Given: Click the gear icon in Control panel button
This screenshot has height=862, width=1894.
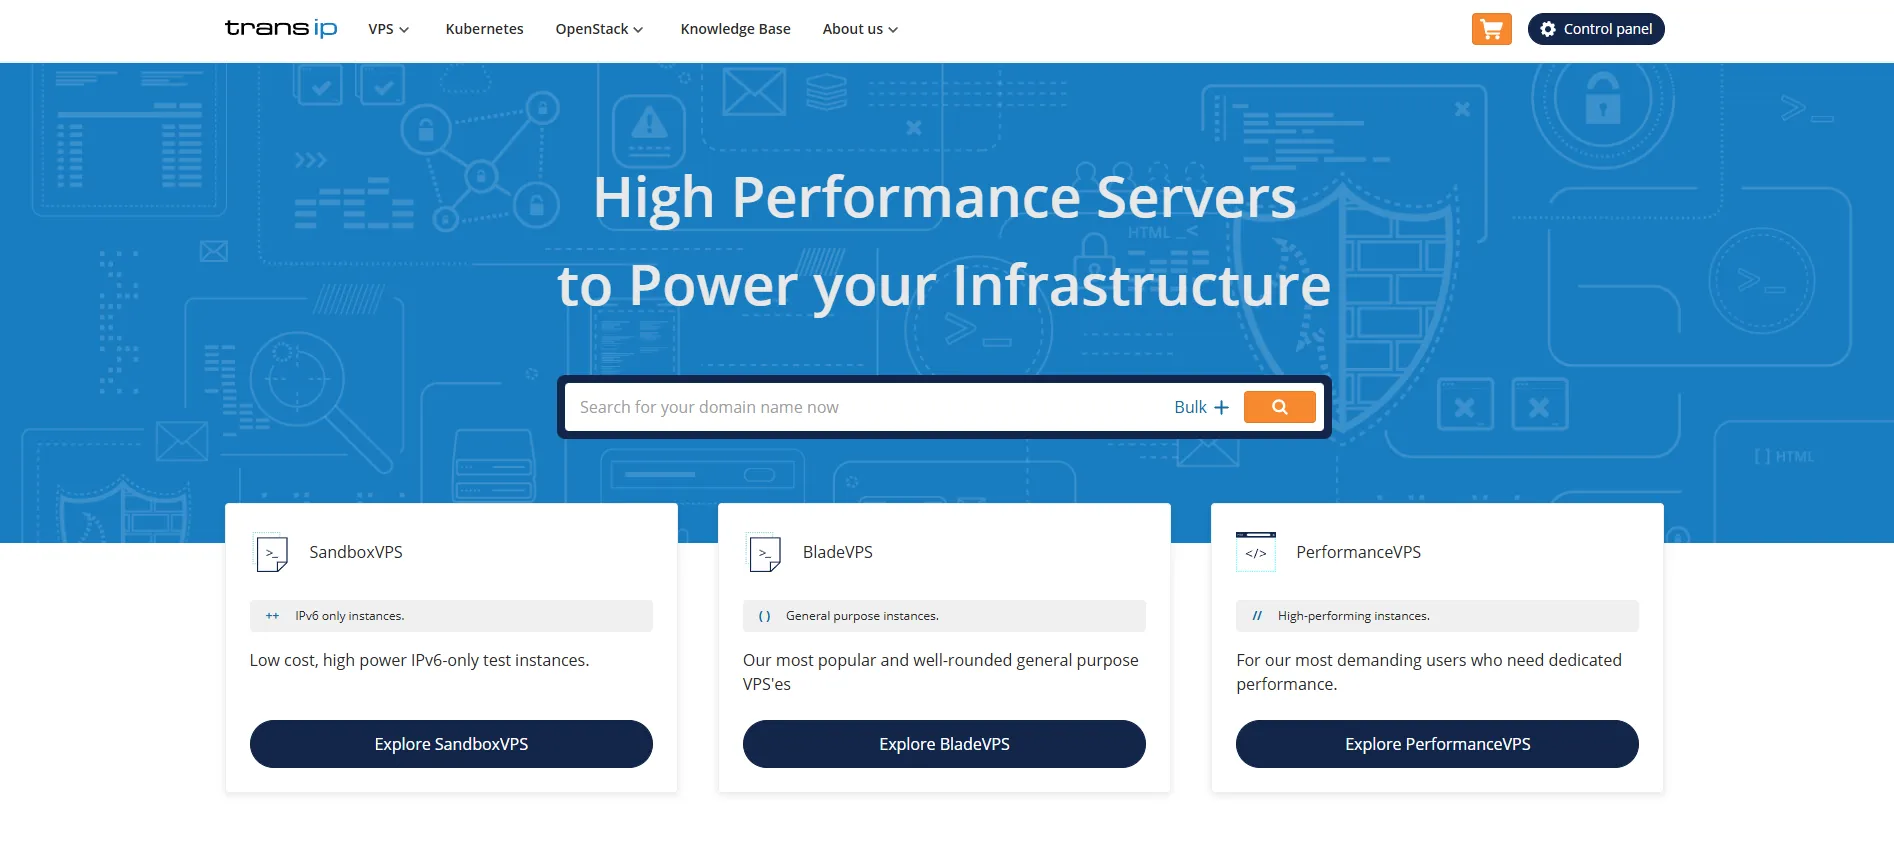Looking at the screenshot, I should point(1548,29).
